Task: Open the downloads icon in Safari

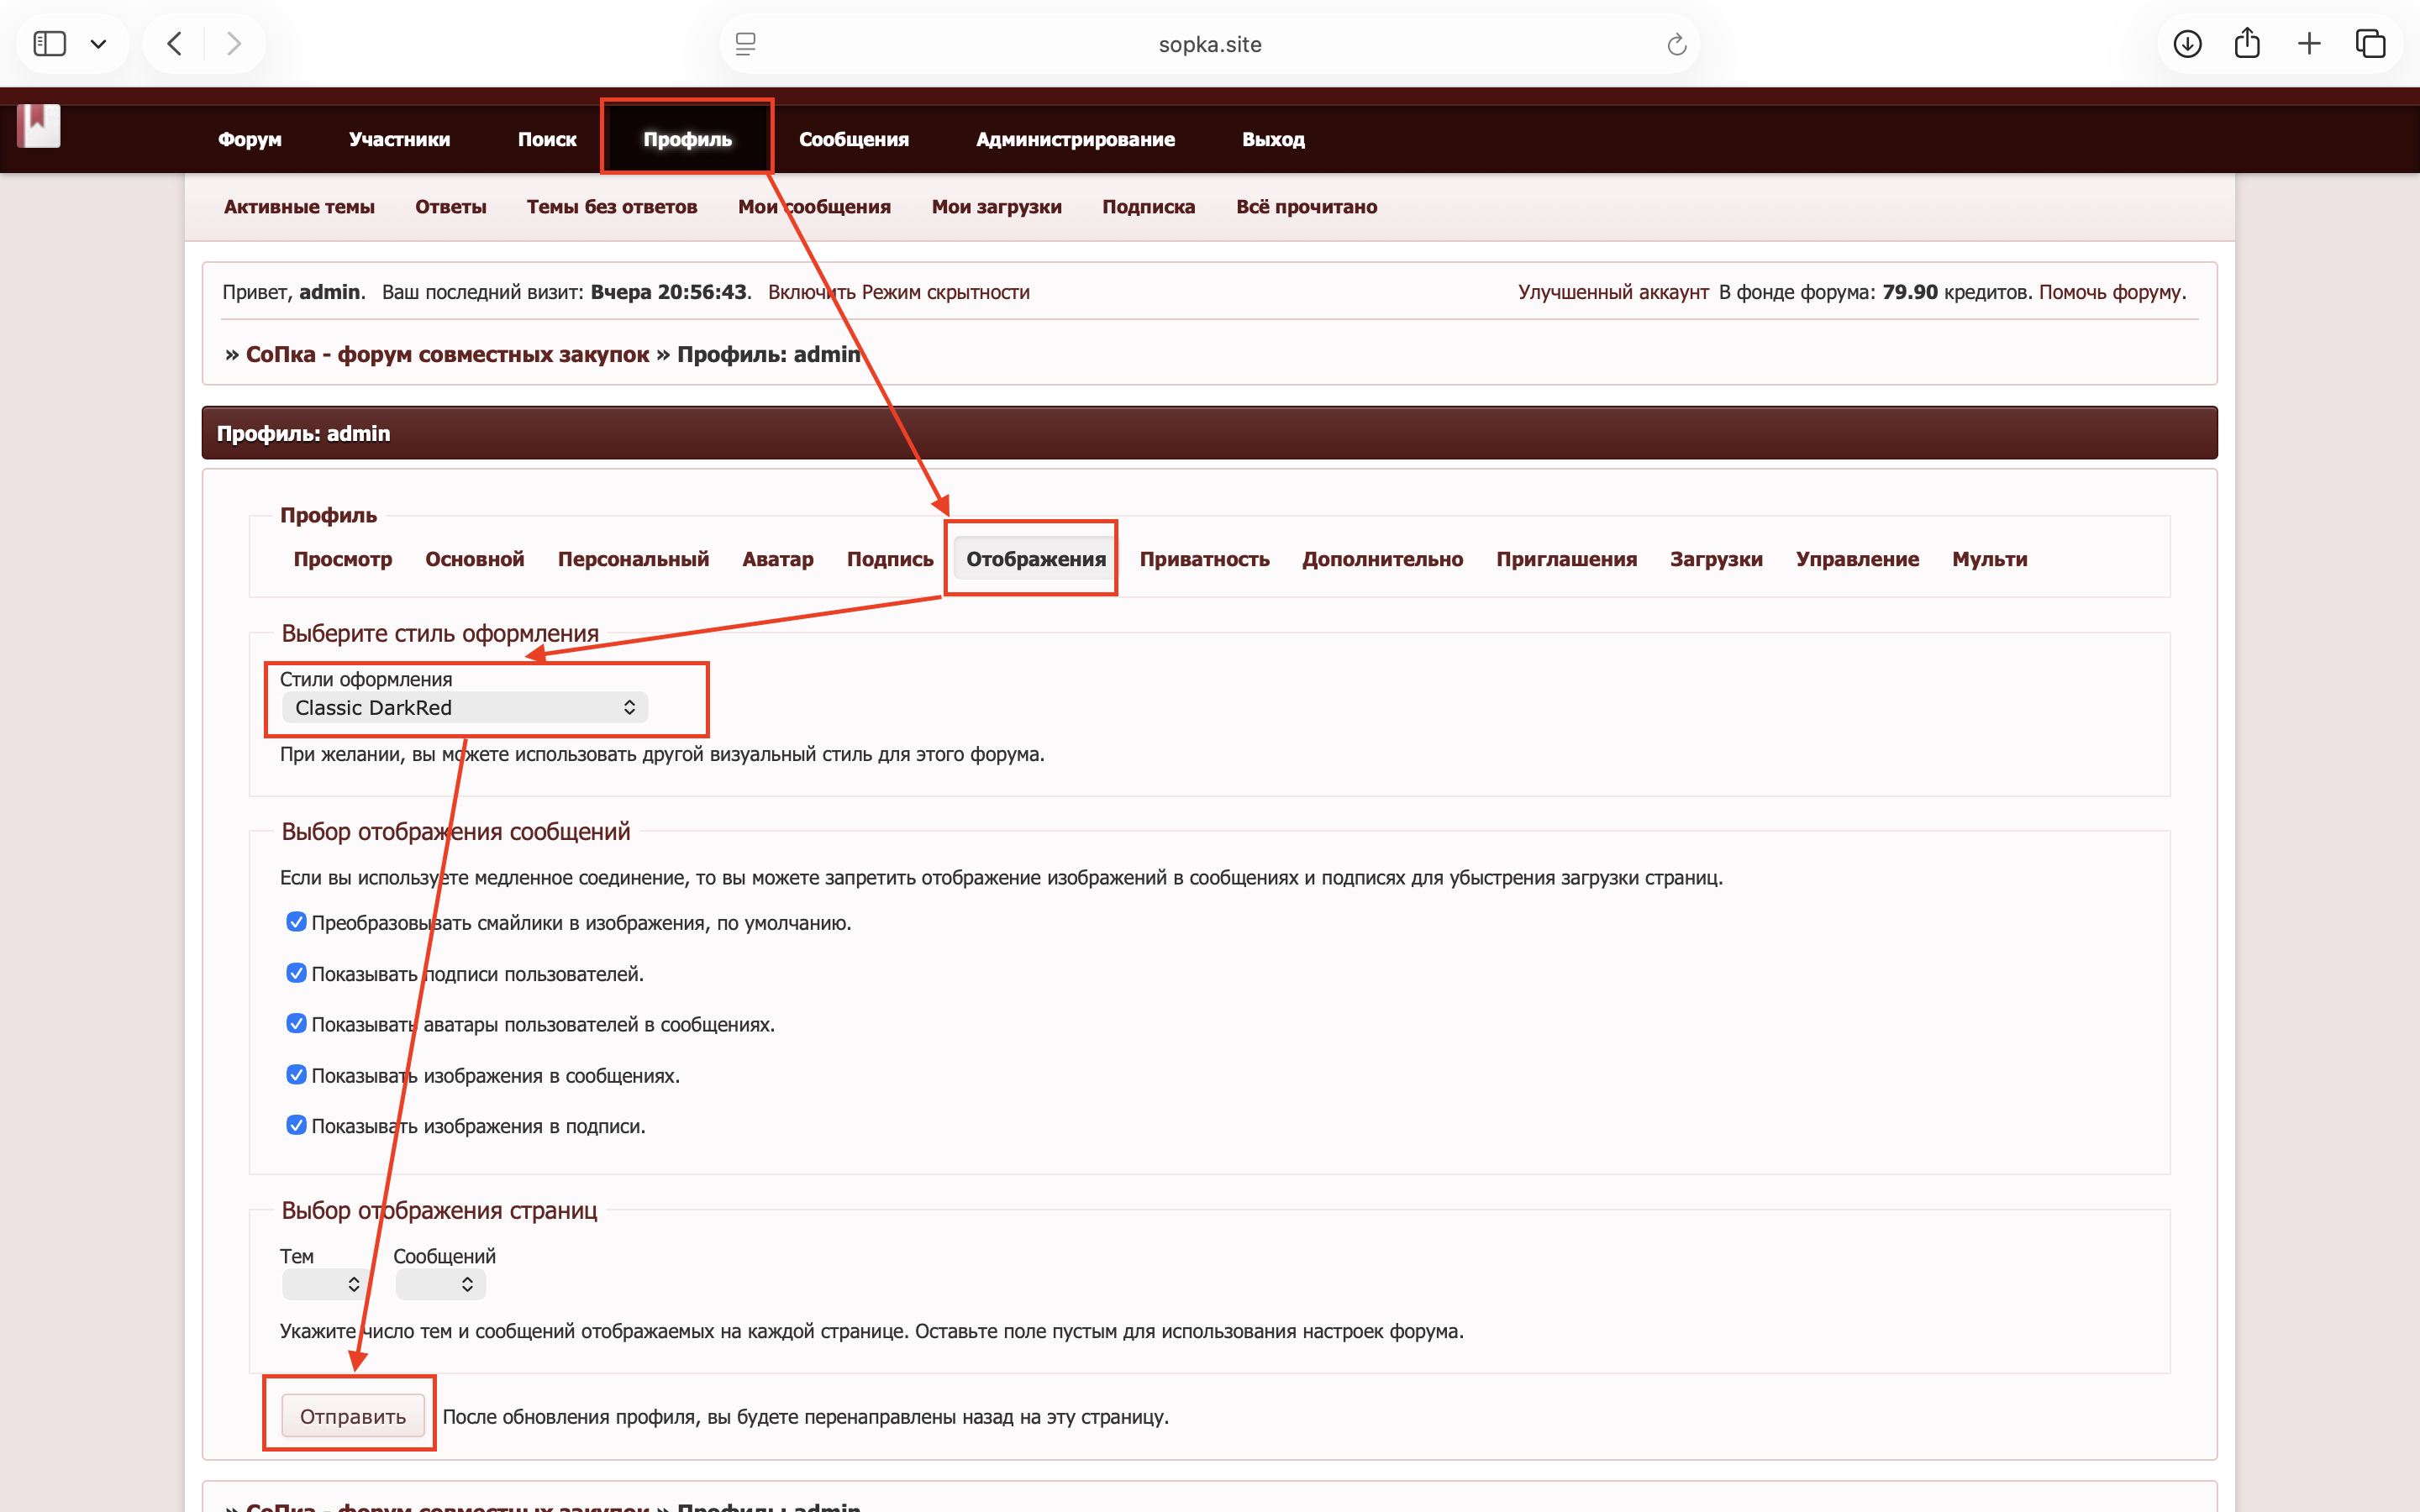Action: [2187, 44]
